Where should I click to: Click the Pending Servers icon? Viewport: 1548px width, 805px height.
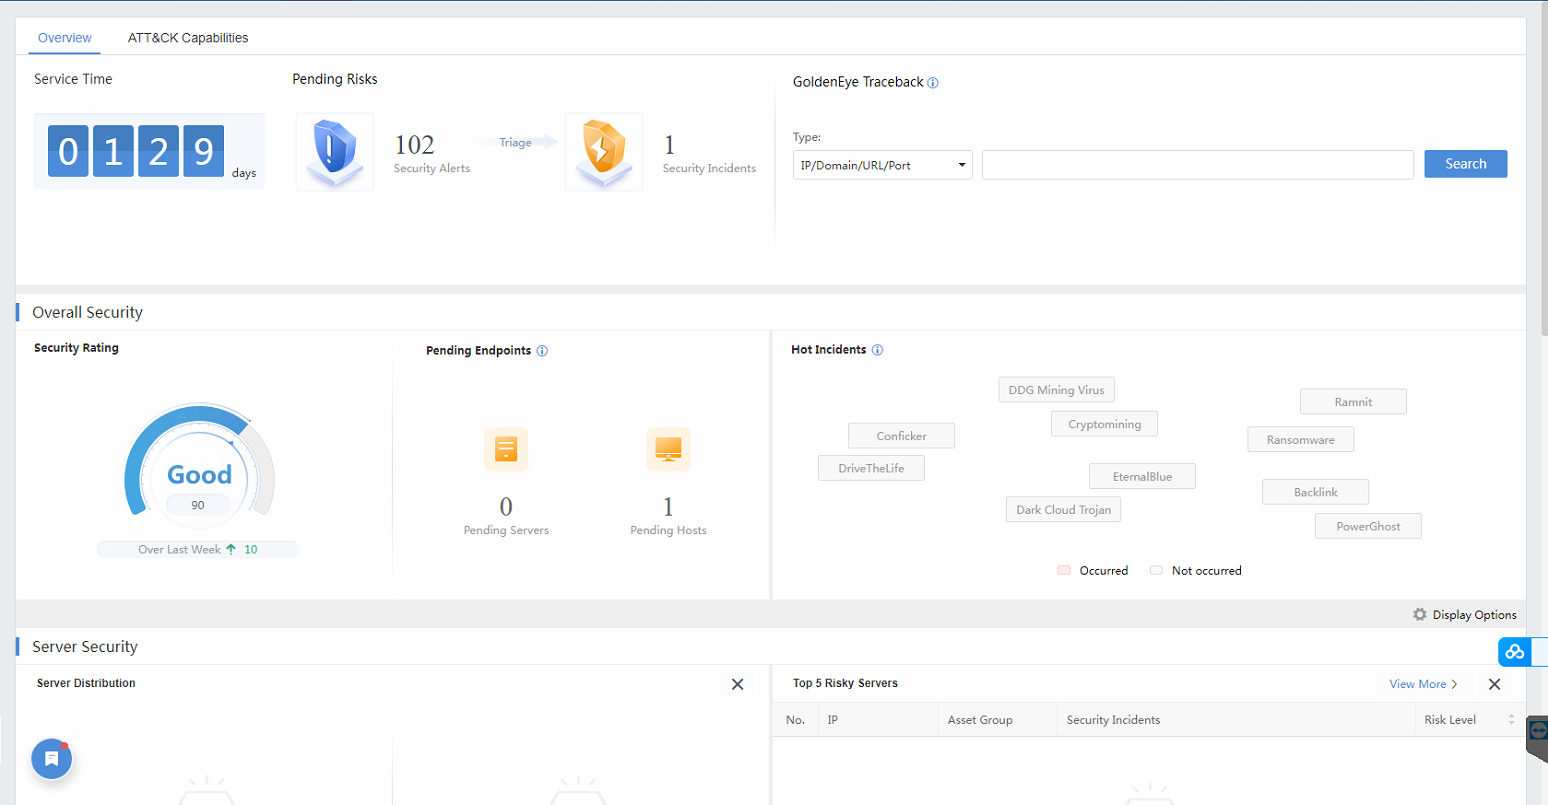[506, 449]
